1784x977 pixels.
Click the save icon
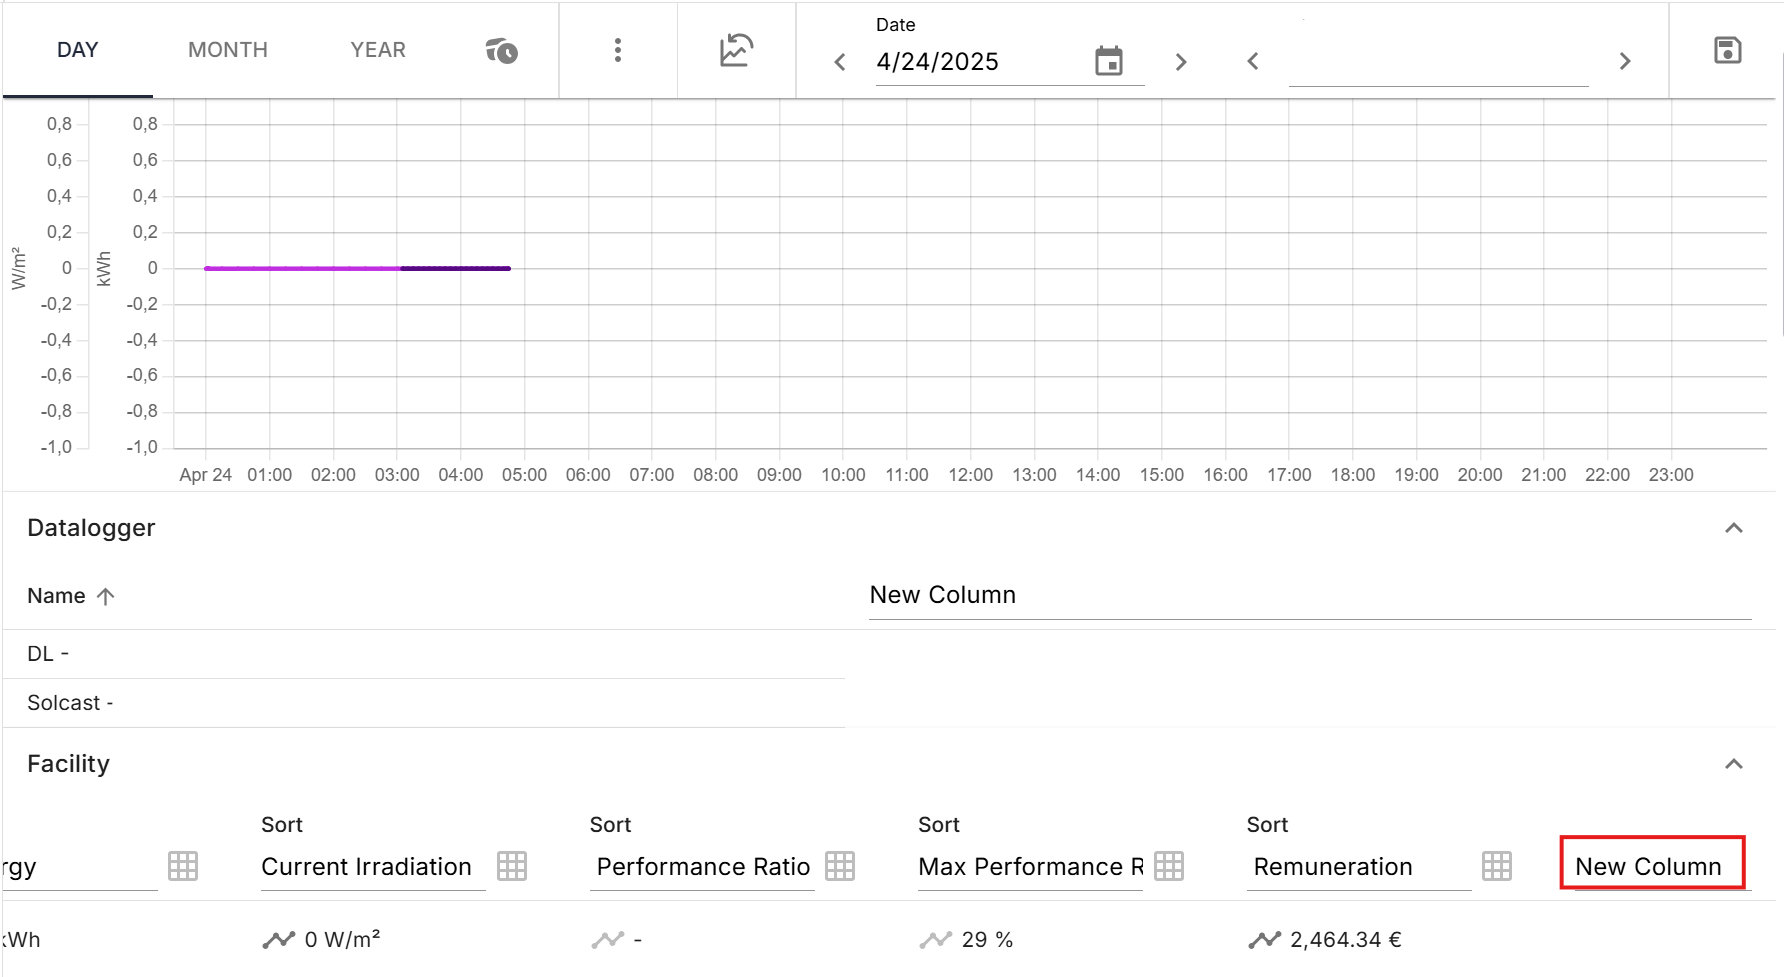click(1727, 50)
